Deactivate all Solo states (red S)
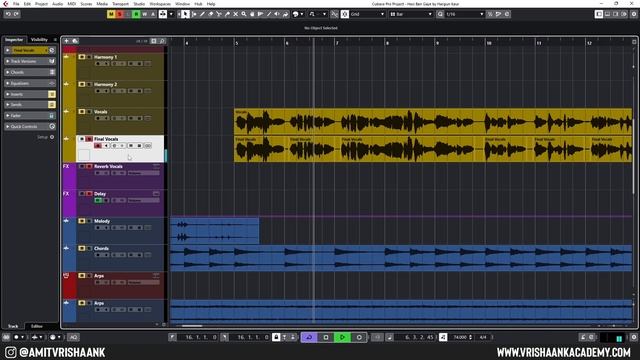This screenshot has width=640, height=360. pos(120,14)
